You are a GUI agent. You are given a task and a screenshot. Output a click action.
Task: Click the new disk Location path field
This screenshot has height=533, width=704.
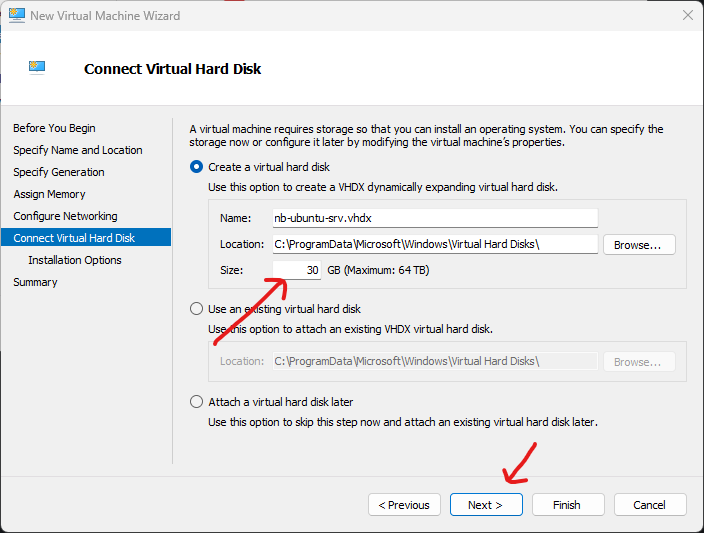tap(434, 244)
